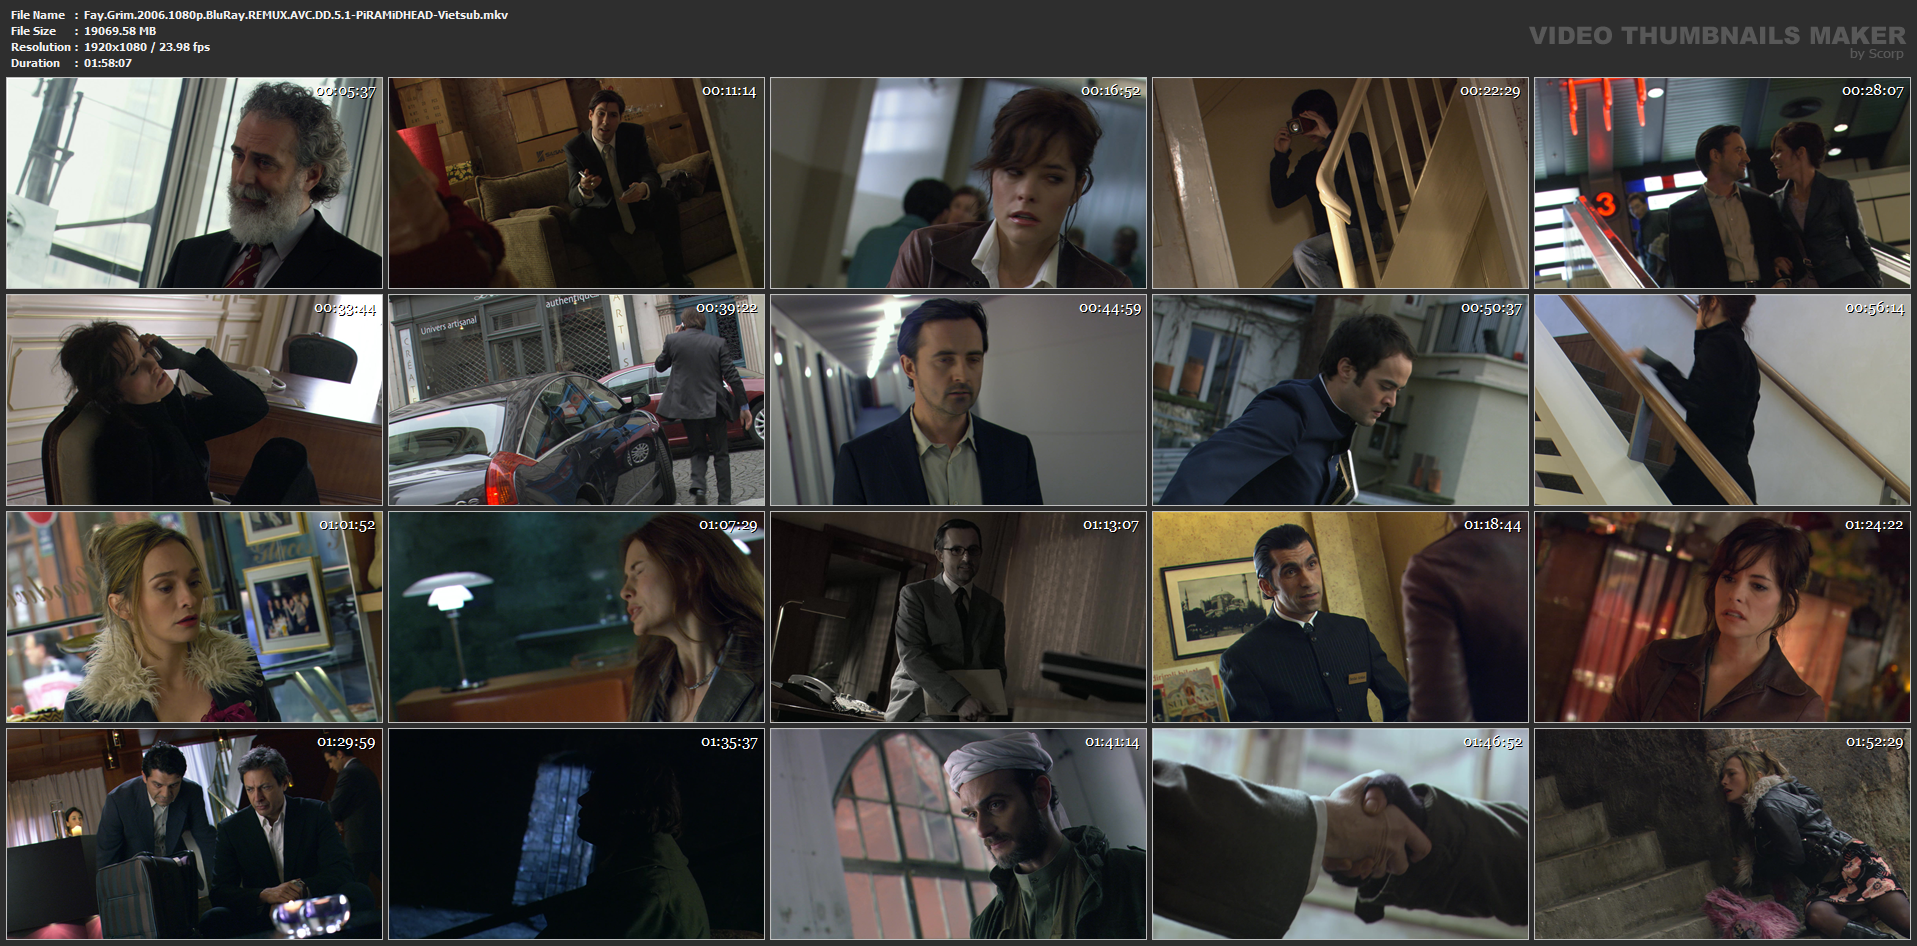Open the thumbnail stamped 00:50:37

[1340, 400]
